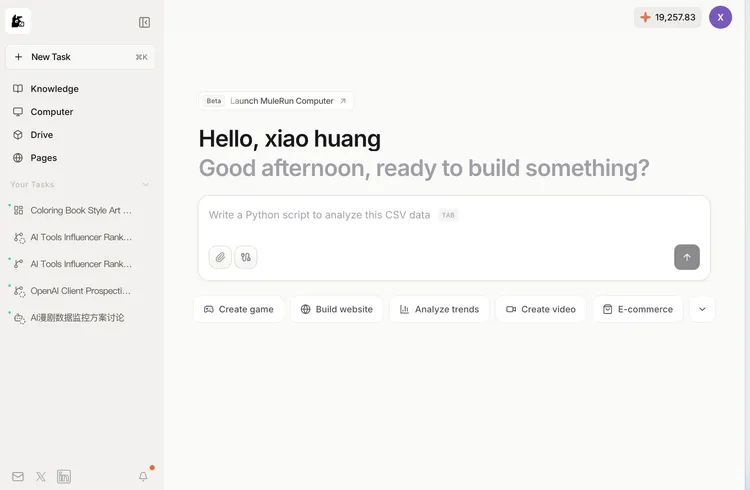The image size is (750, 490).
Task: Expand more suggestion categories chevron
Action: click(x=702, y=309)
